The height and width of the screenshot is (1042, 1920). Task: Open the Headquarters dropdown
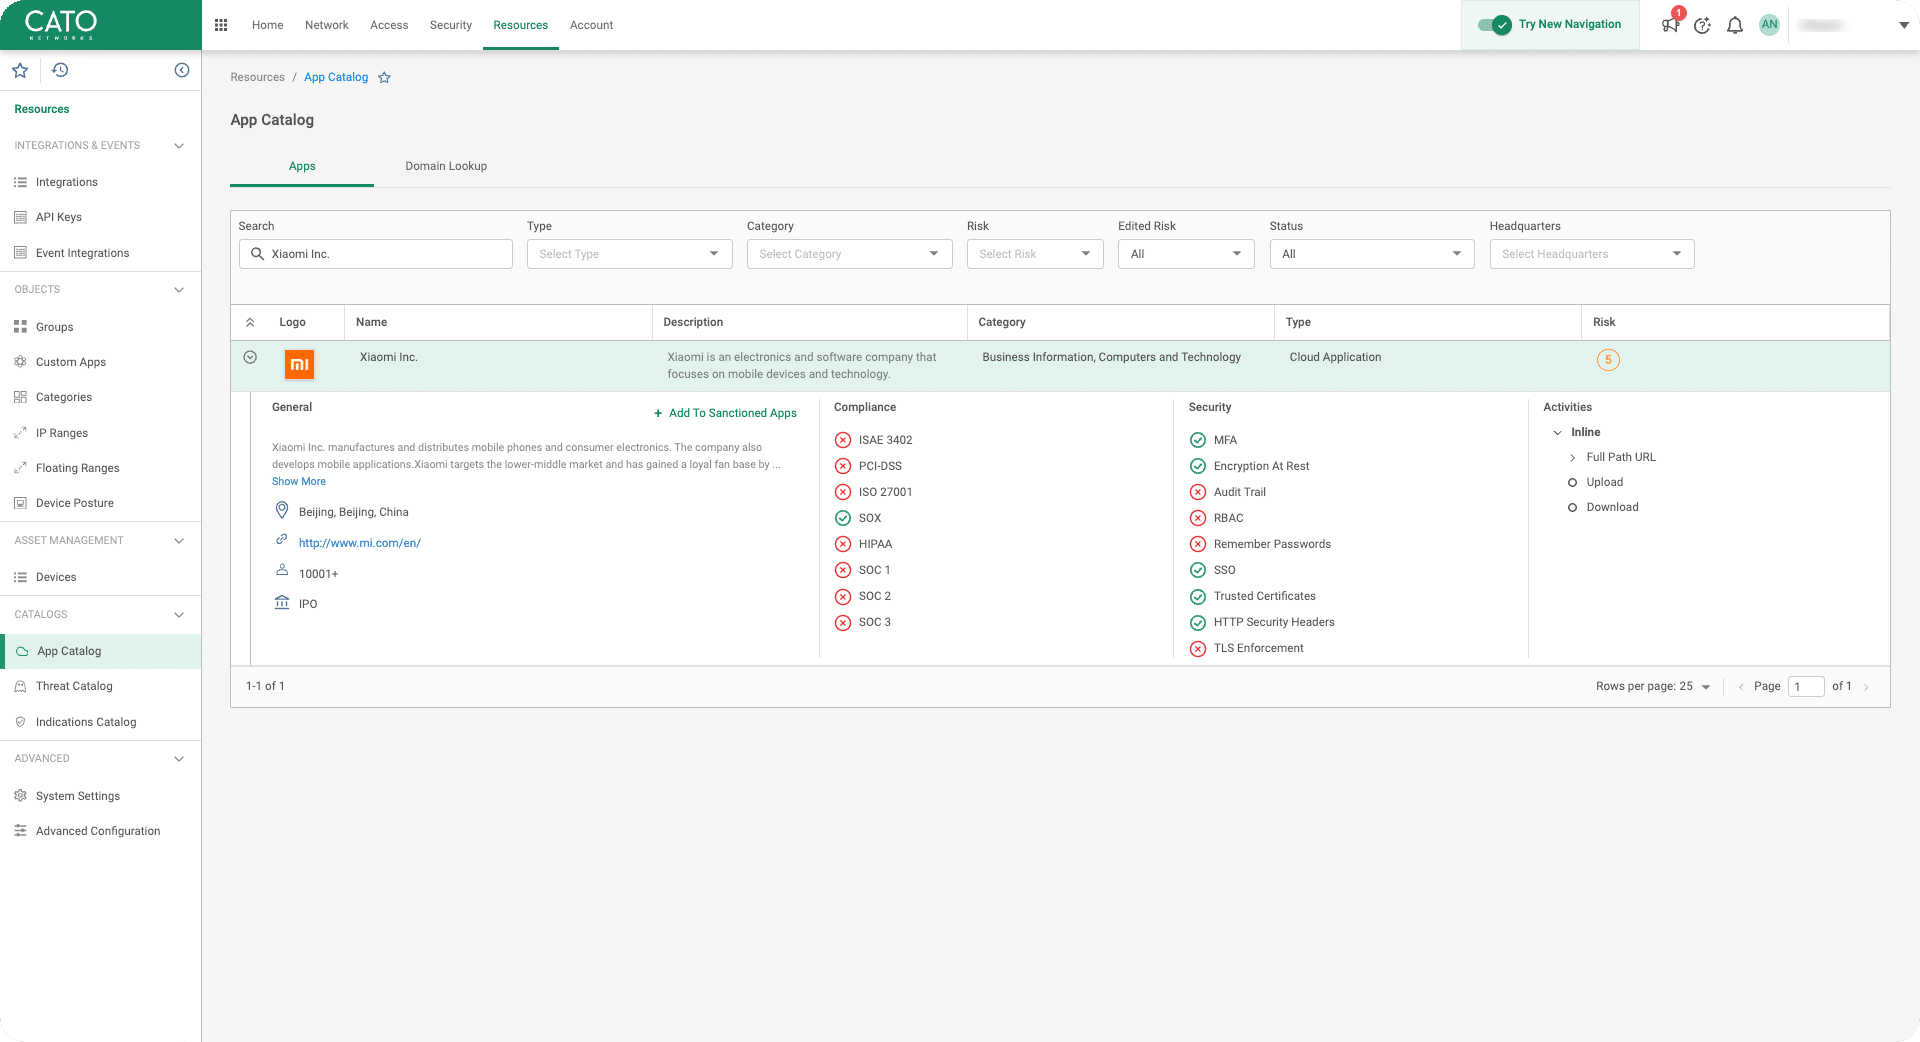point(1592,254)
